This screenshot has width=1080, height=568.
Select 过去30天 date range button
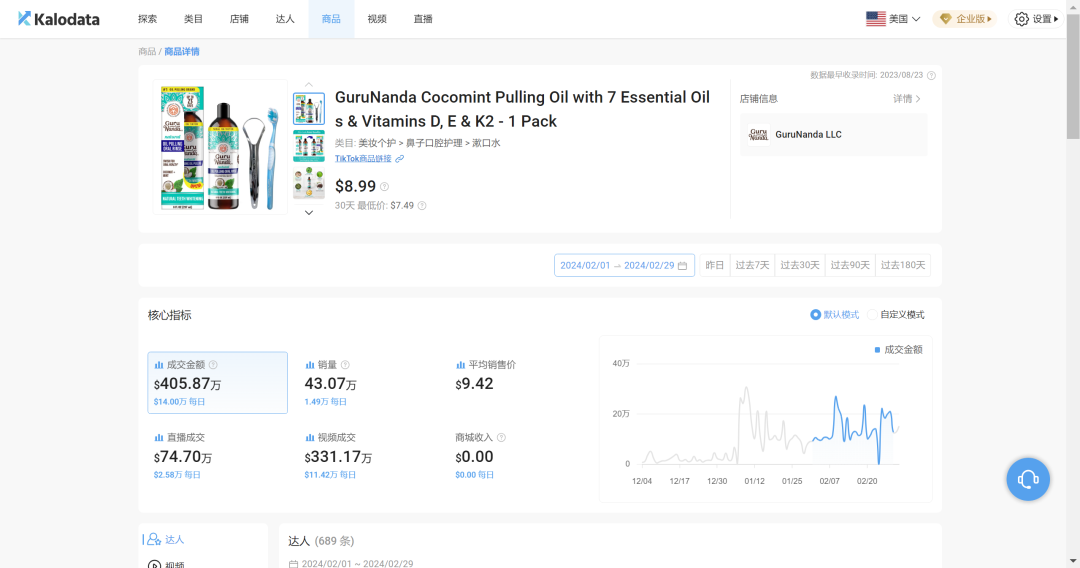[799, 266]
